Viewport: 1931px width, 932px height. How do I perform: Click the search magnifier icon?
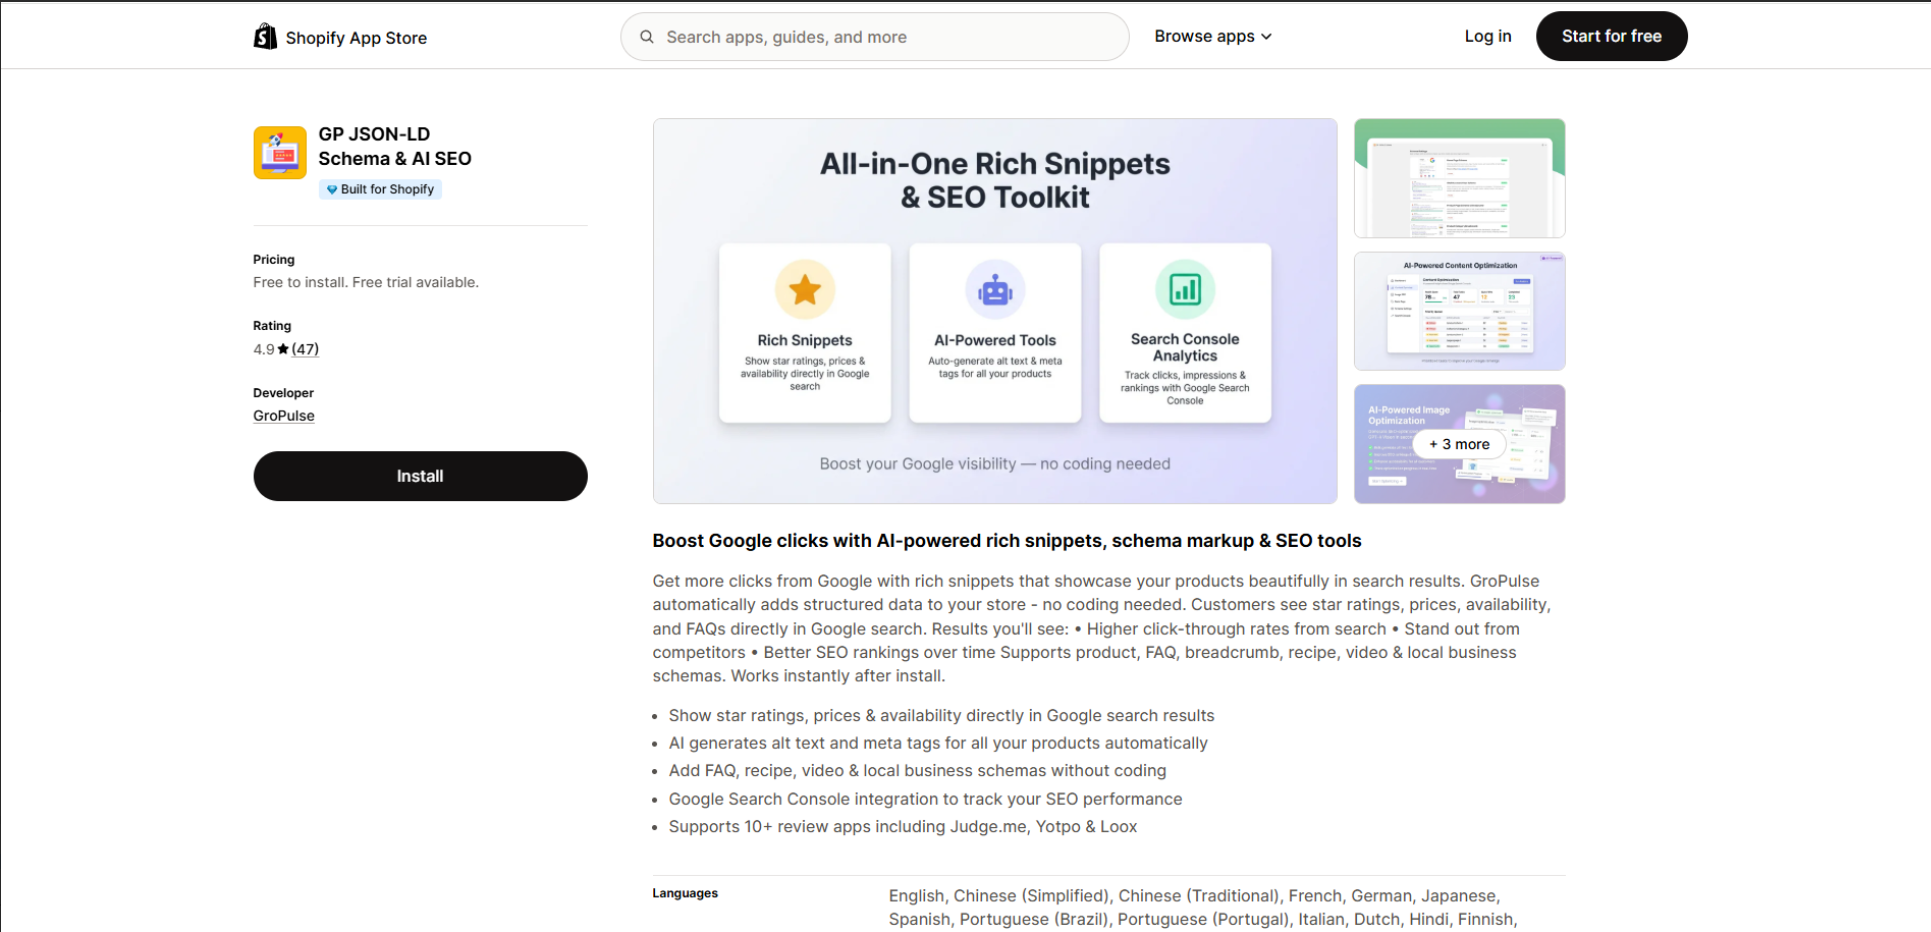tap(647, 37)
